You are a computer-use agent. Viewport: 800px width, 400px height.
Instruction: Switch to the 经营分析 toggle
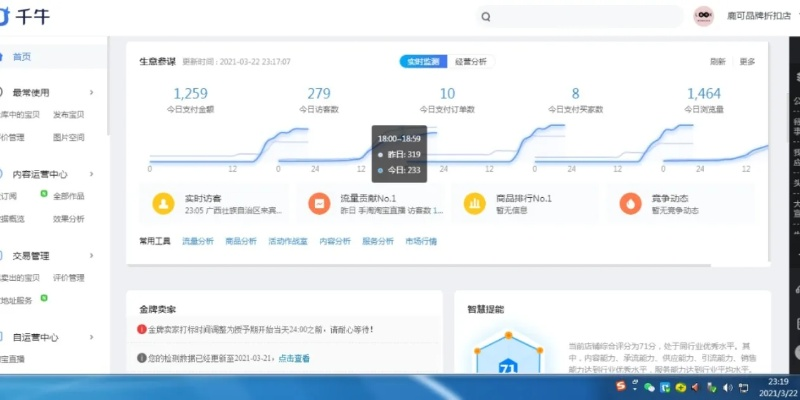click(469, 62)
